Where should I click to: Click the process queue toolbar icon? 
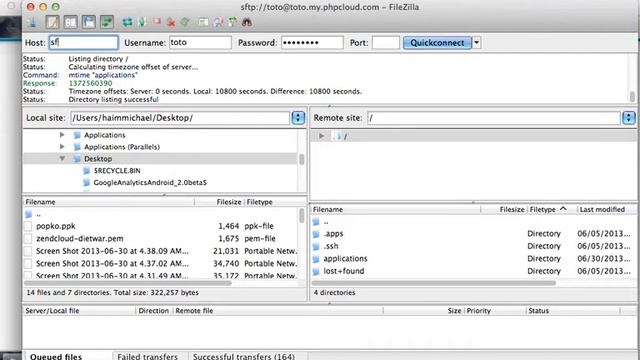click(x=142, y=22)
